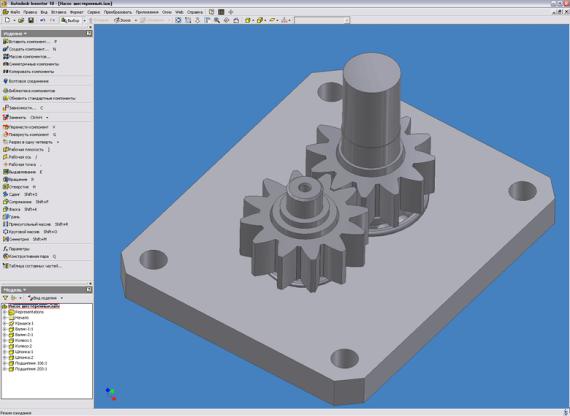
Task: Open the Вставка menu
Action: pos(59,12)
